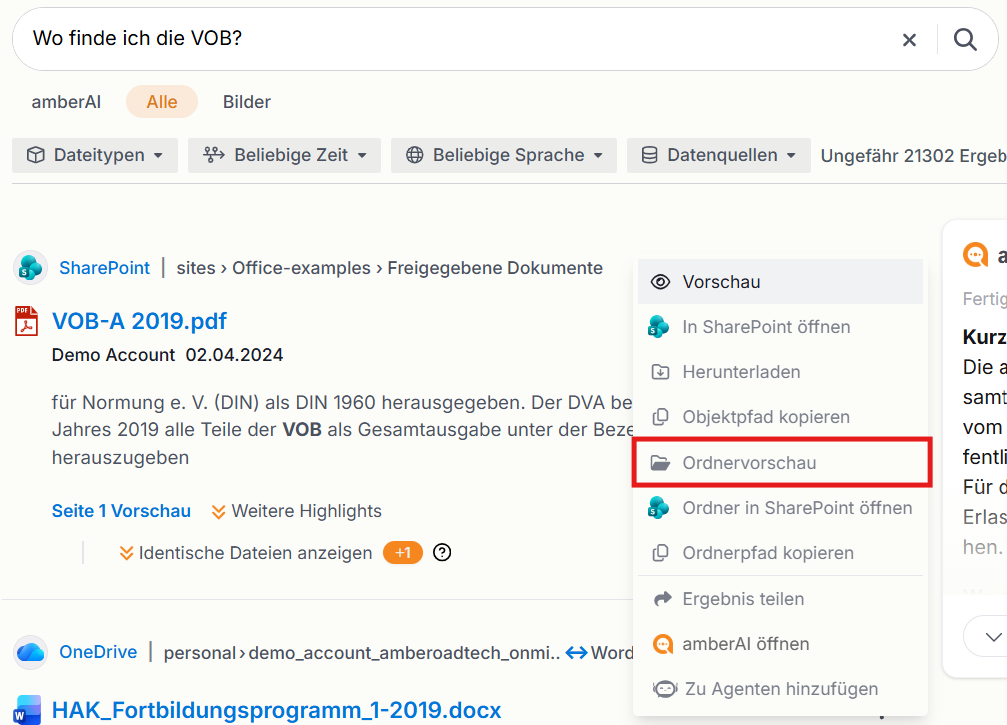Click the OneDrive cloud icon
Viewport: 1007px width, 725px height.
point(30,652)
